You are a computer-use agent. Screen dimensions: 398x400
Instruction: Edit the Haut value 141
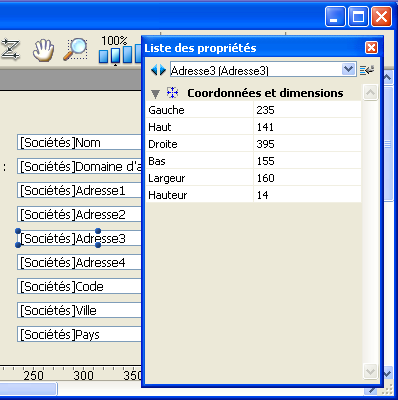(307, 127)
